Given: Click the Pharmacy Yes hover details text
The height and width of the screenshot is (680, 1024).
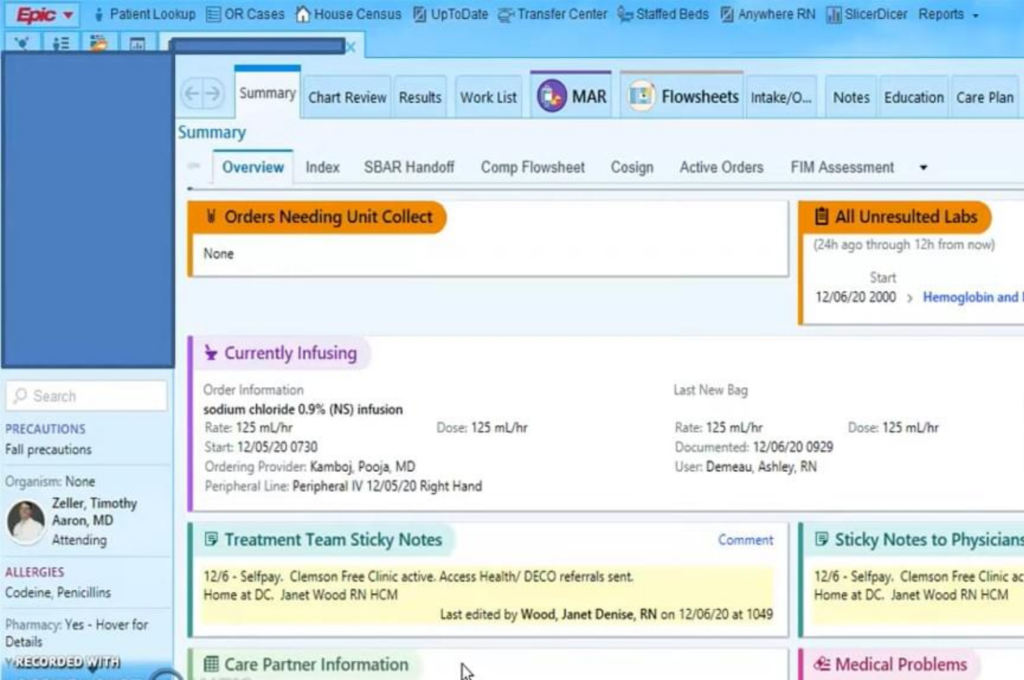Looking at the screenshot, I should pos(76,633).
